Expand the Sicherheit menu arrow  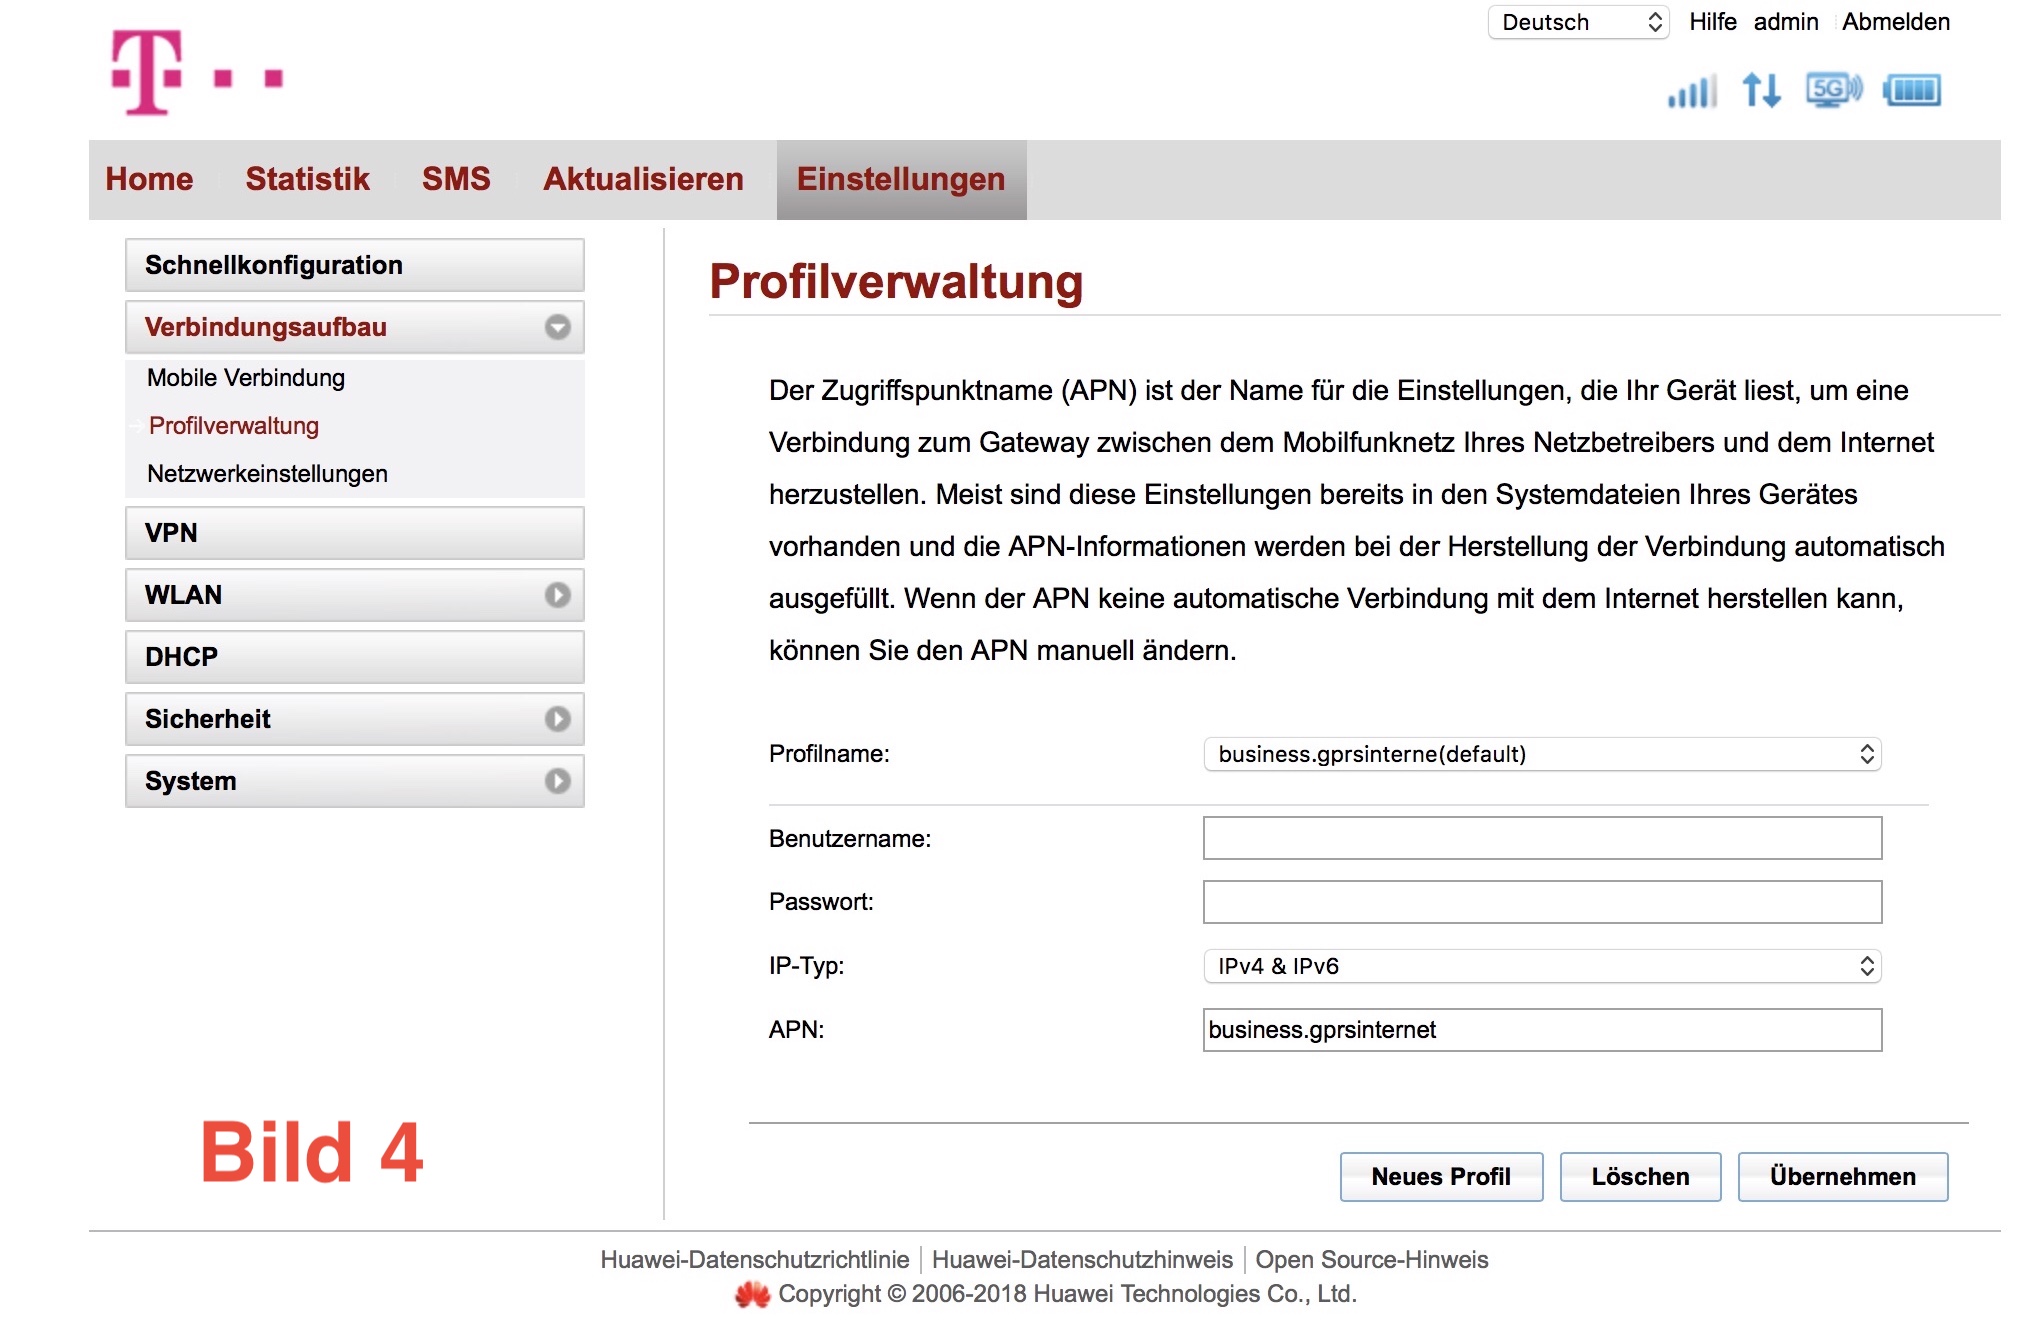(558, 719)
